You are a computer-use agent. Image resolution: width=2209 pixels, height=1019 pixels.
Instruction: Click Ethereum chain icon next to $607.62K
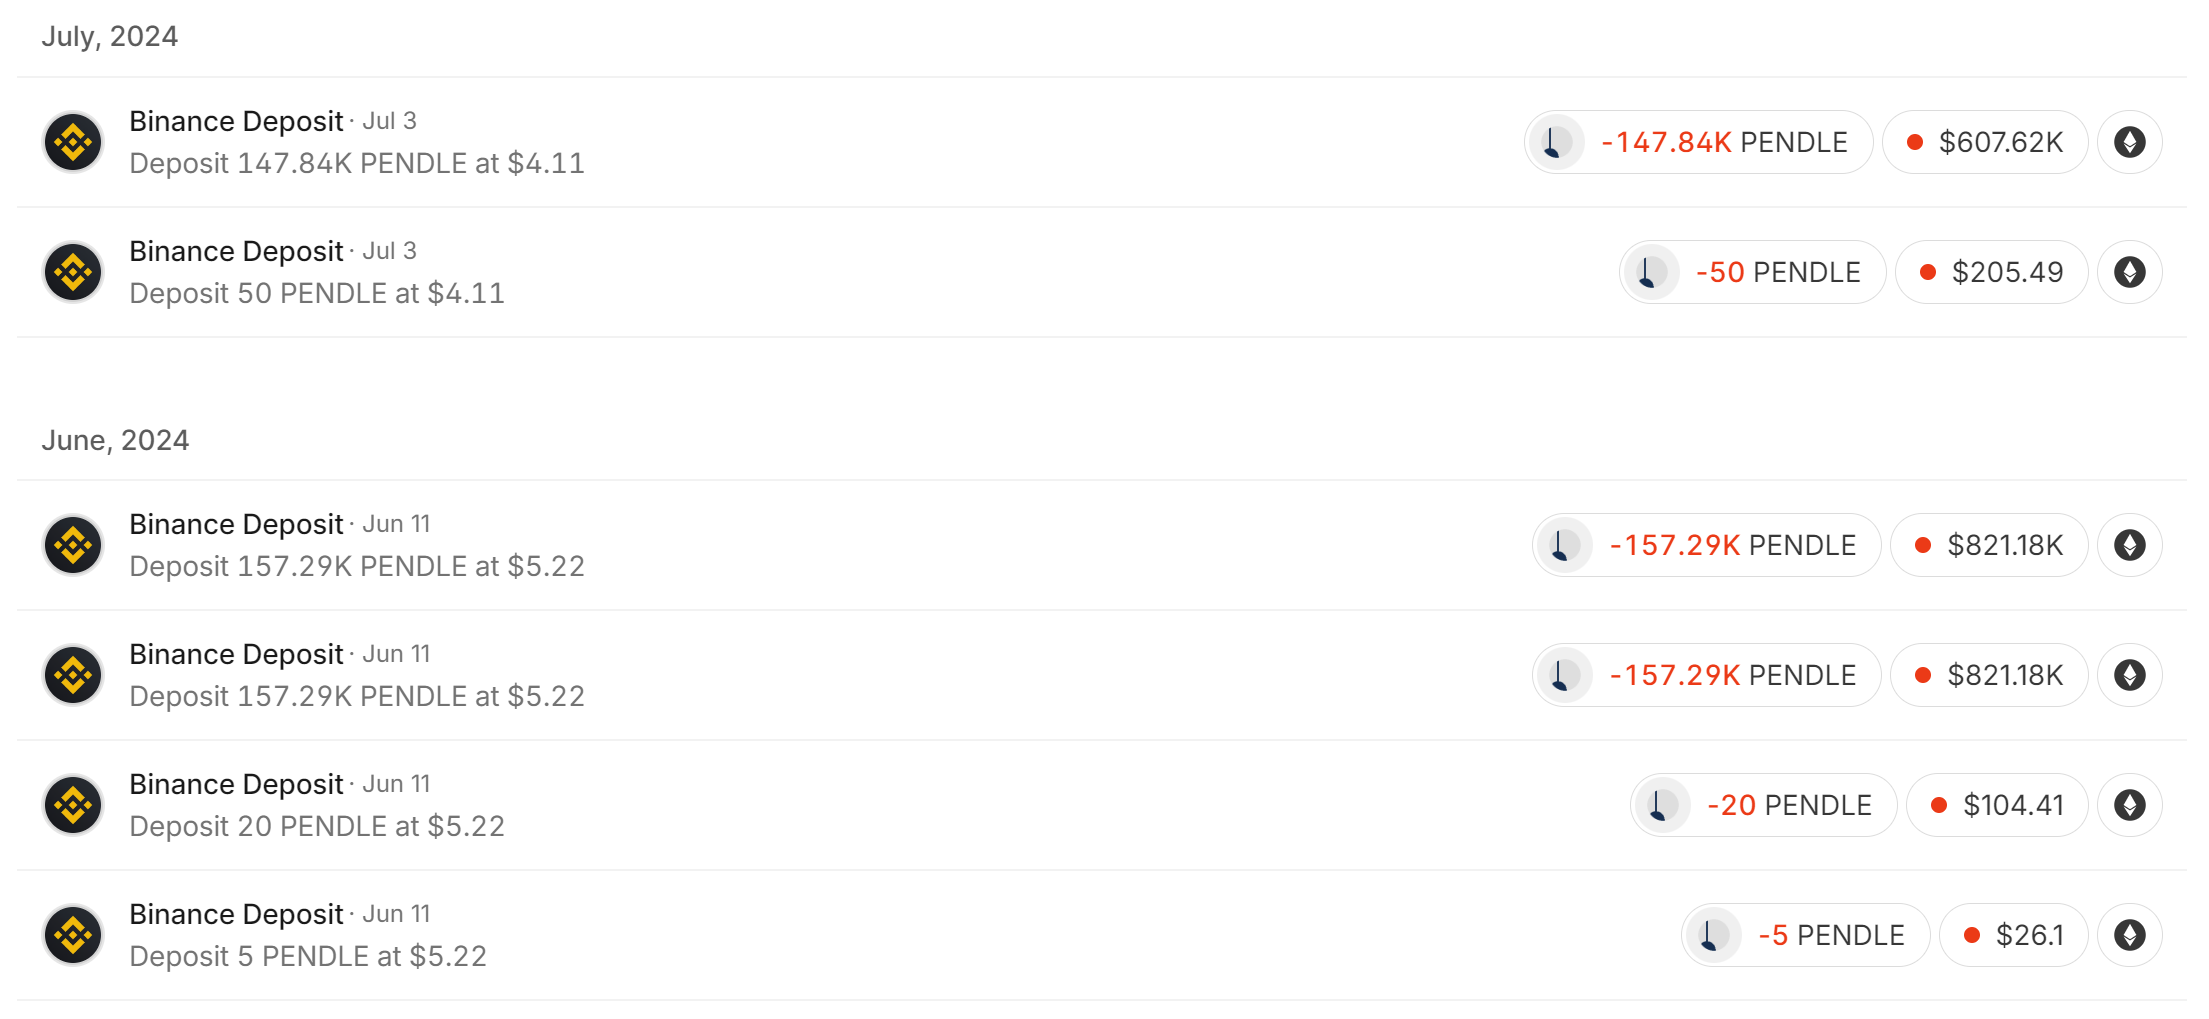pos(2129,142)
